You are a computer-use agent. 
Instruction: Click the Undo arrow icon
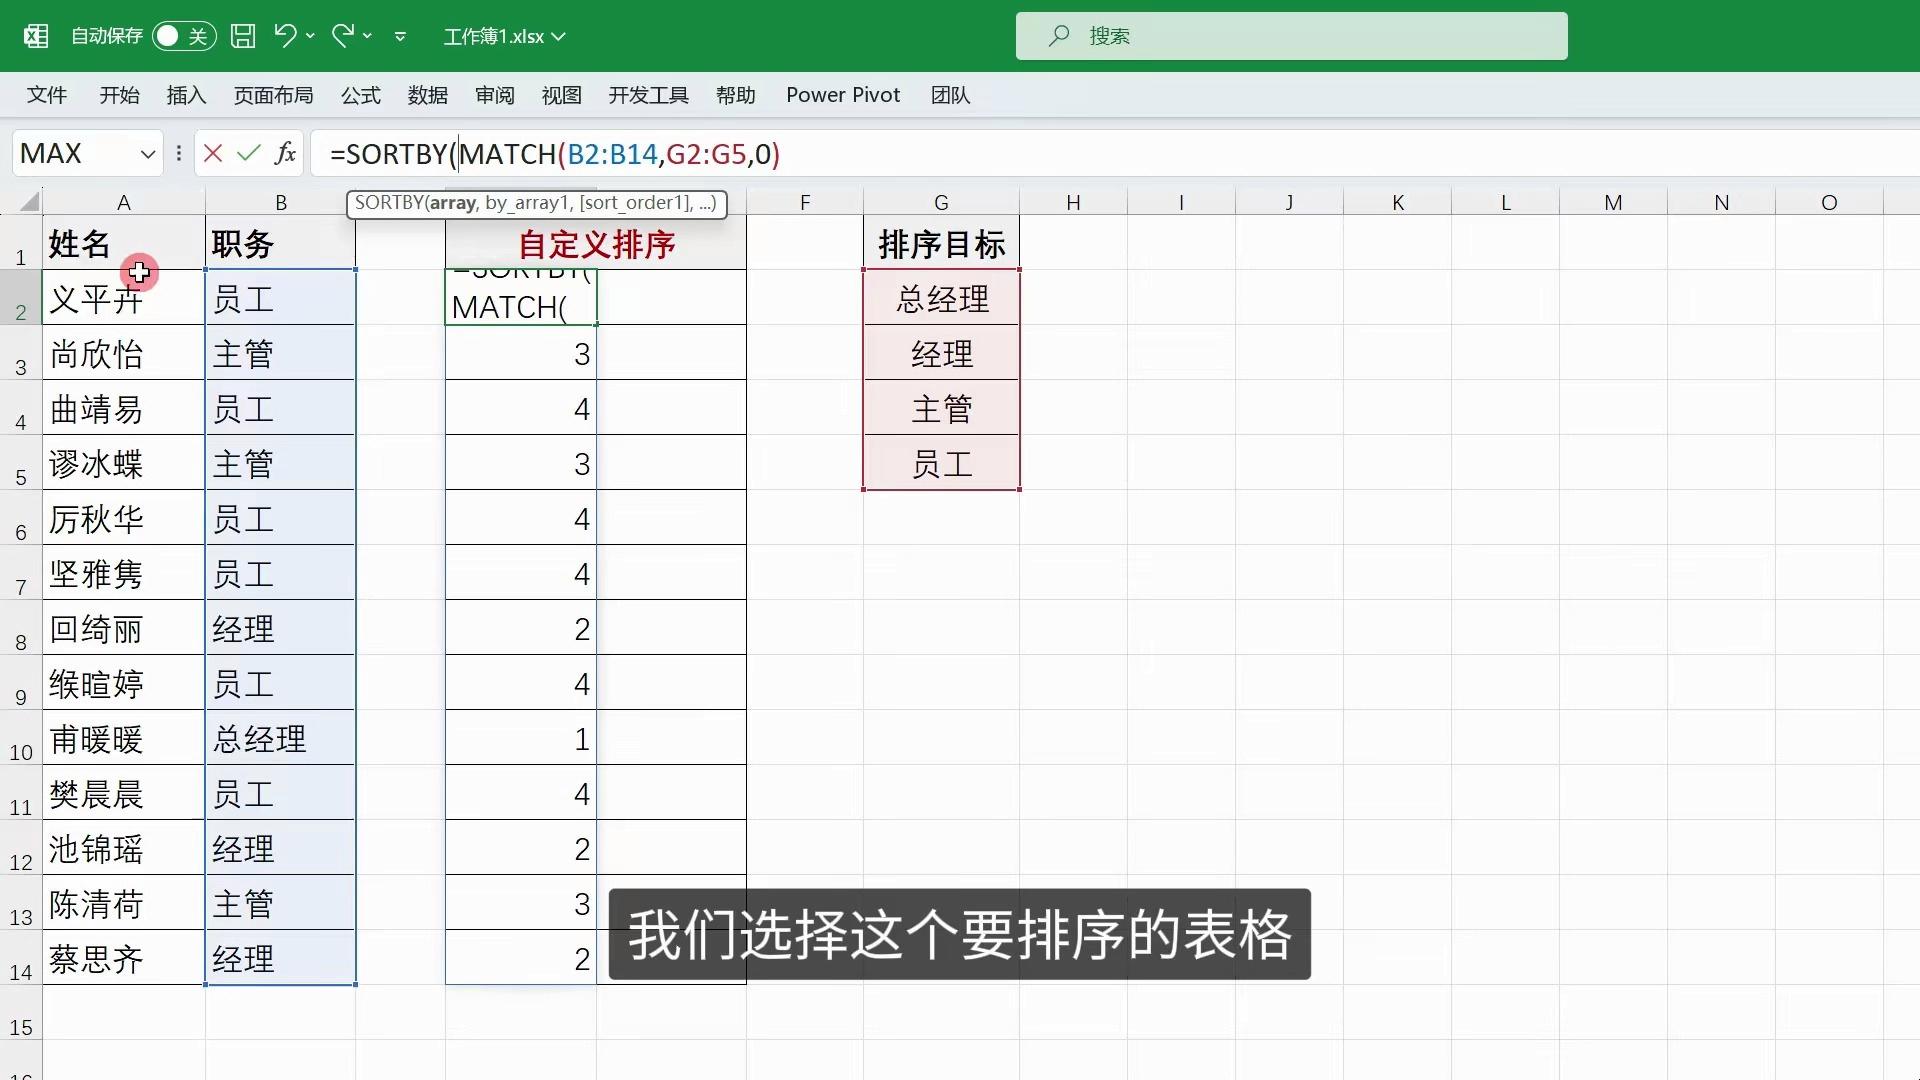[285, 36]
